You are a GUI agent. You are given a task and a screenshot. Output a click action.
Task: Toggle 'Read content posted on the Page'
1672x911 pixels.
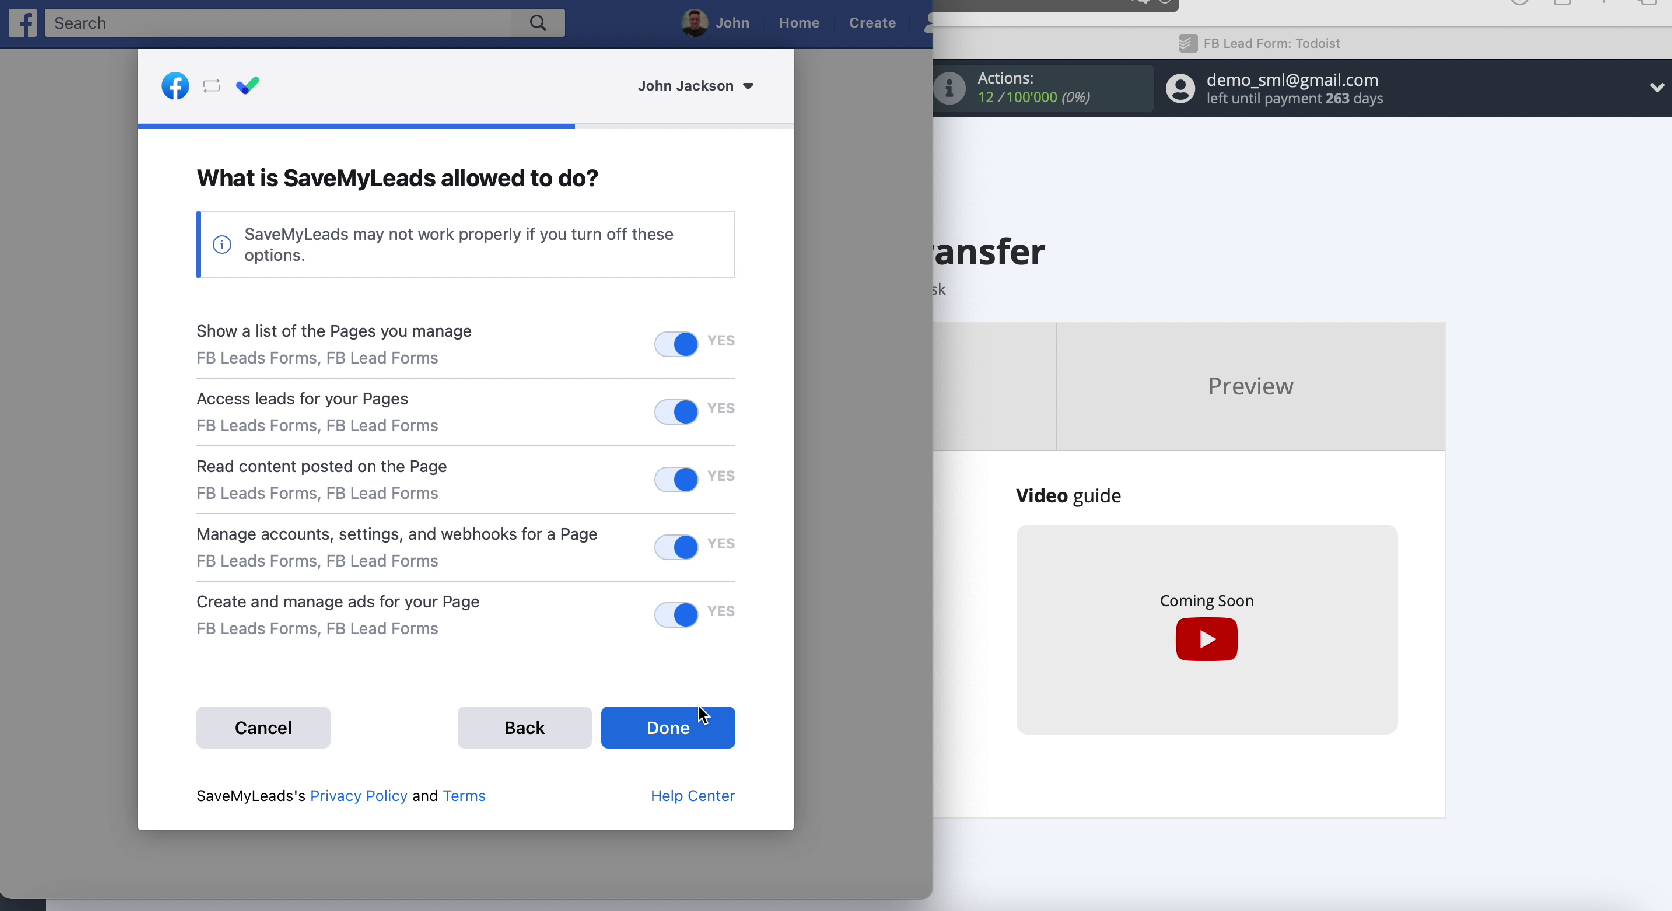(x=676, y=480)
